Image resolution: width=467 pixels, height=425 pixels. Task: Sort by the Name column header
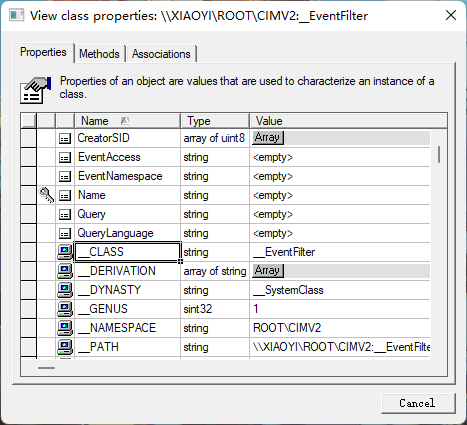[x=127, y=121]
